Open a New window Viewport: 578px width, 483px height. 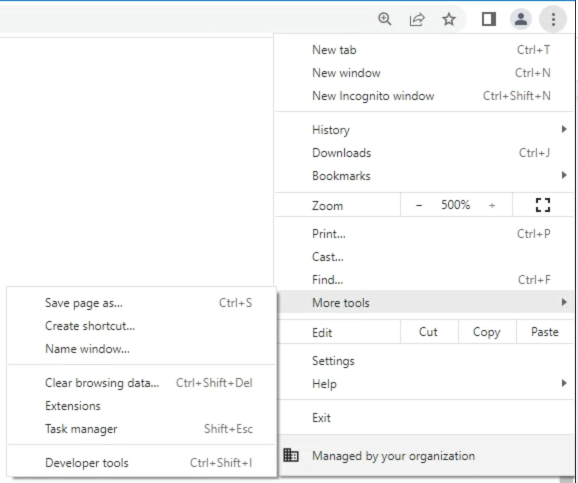(x=424, y=73)
